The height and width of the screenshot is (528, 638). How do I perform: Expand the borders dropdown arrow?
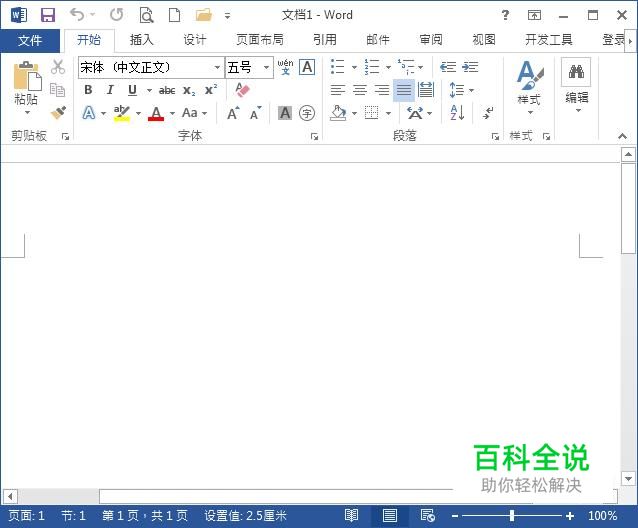[389, 113]
